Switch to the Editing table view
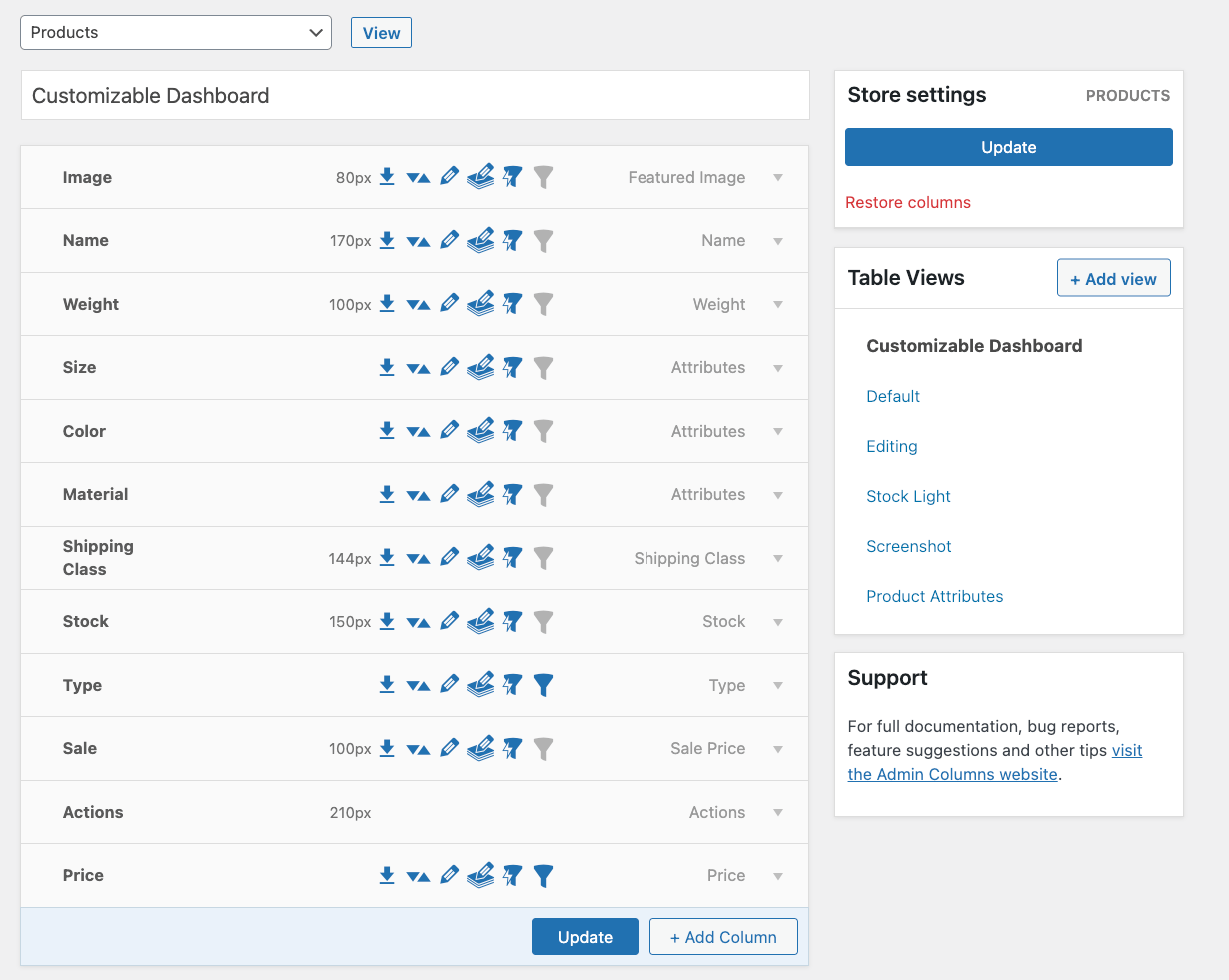This screenshot has height=980, width=1229. (891, 446)
